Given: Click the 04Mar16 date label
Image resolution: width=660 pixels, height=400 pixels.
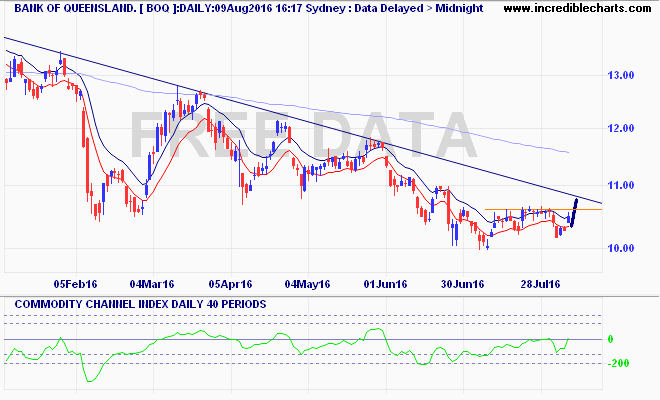Looking at the screenshot, I should [152, 285].
